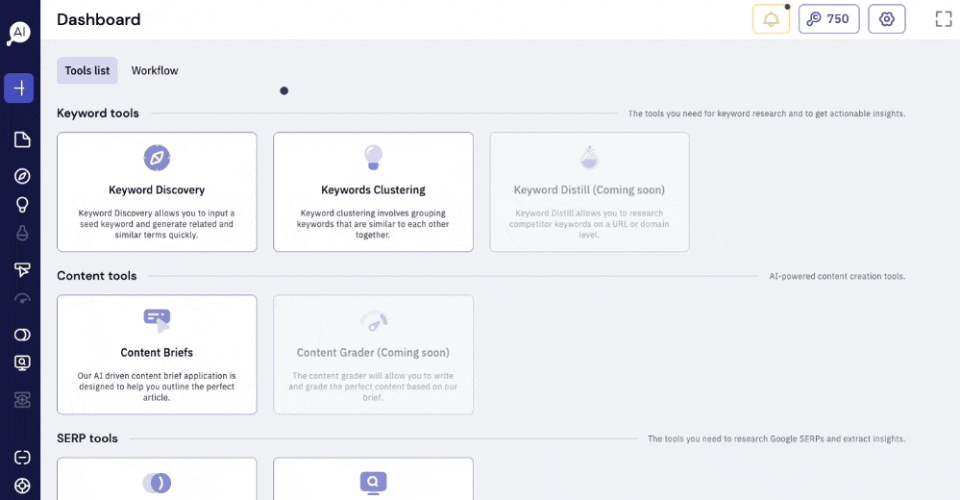
Task: Click the gauge icon in Content Grader card
Action: click(x=373, y=321)
